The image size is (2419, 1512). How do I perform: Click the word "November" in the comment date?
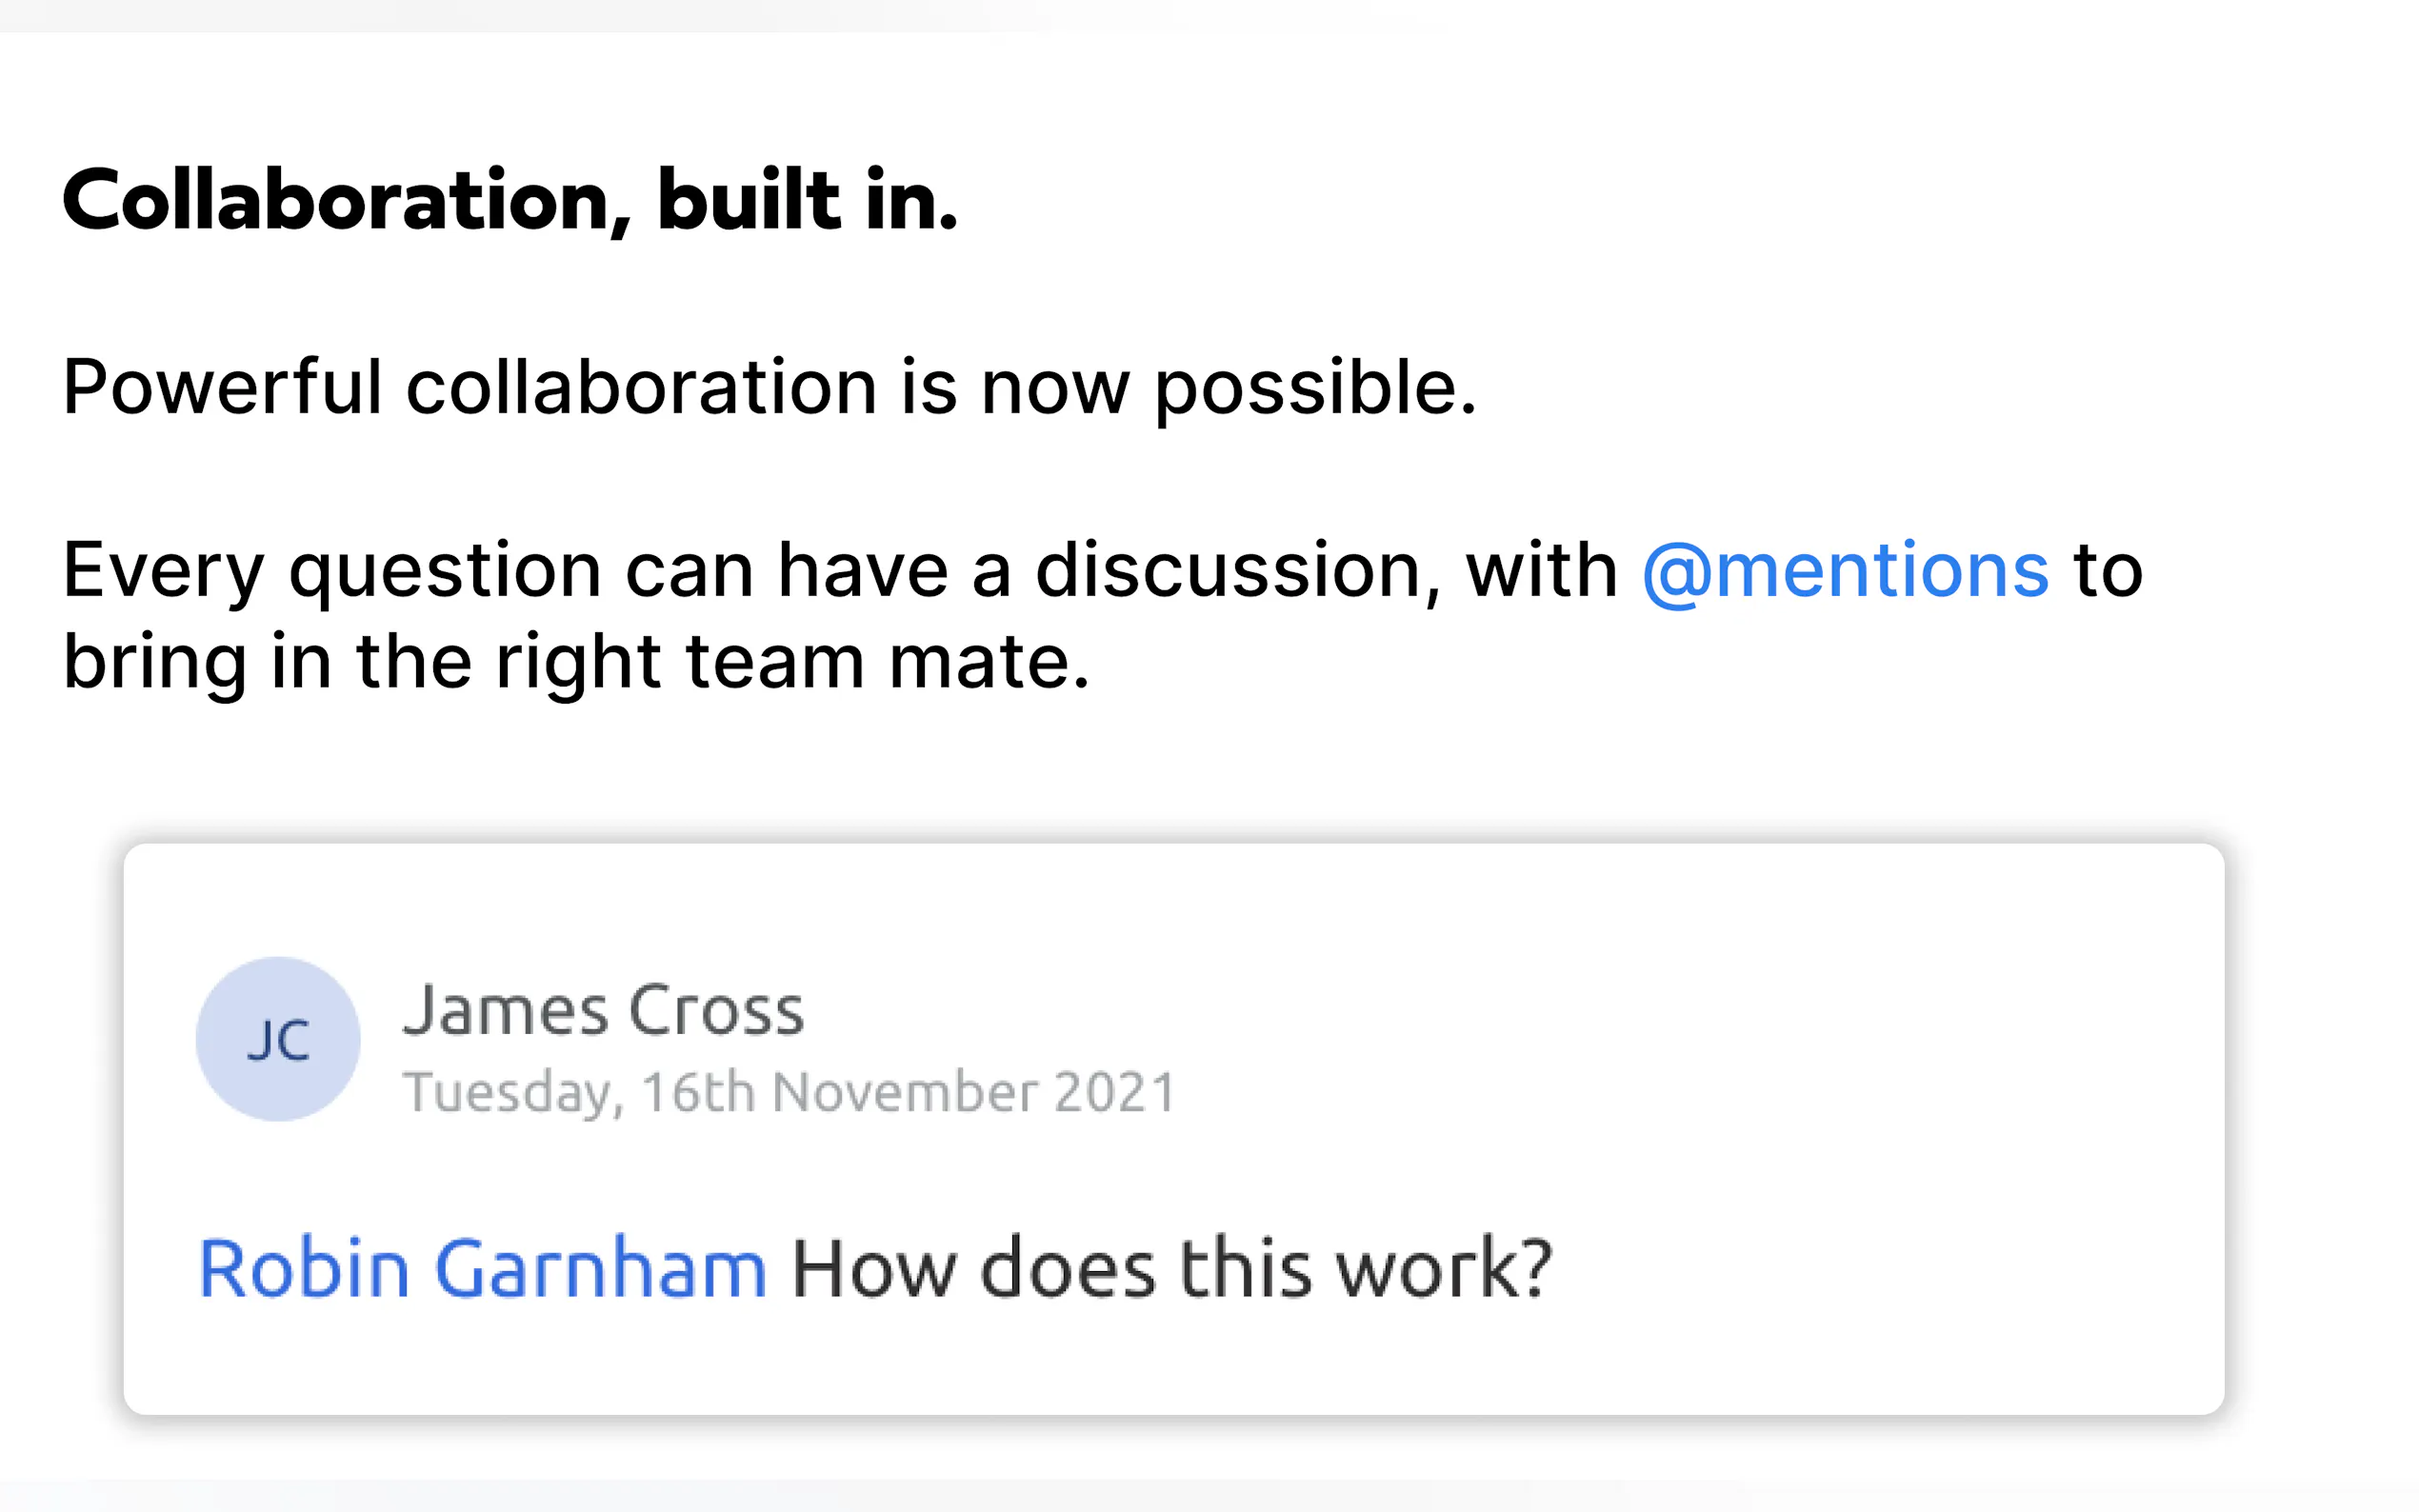click(x=905, y=1091)
